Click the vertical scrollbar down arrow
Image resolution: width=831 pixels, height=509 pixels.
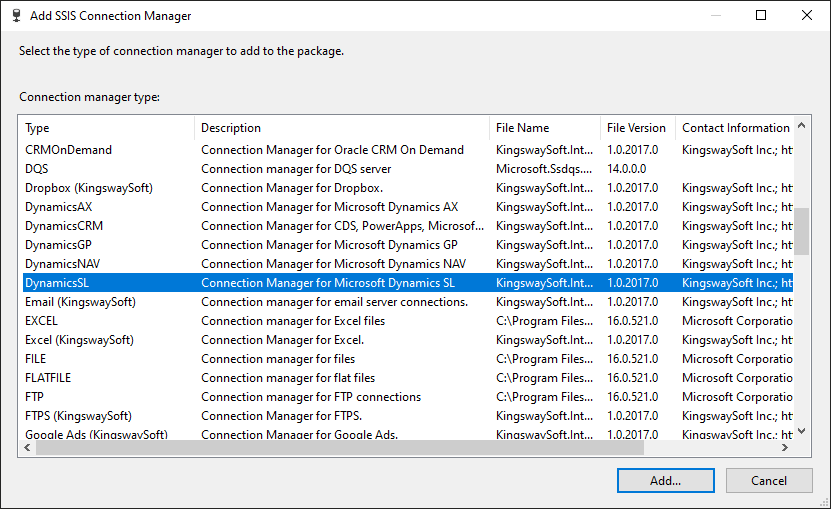click(x=801, y=431)
